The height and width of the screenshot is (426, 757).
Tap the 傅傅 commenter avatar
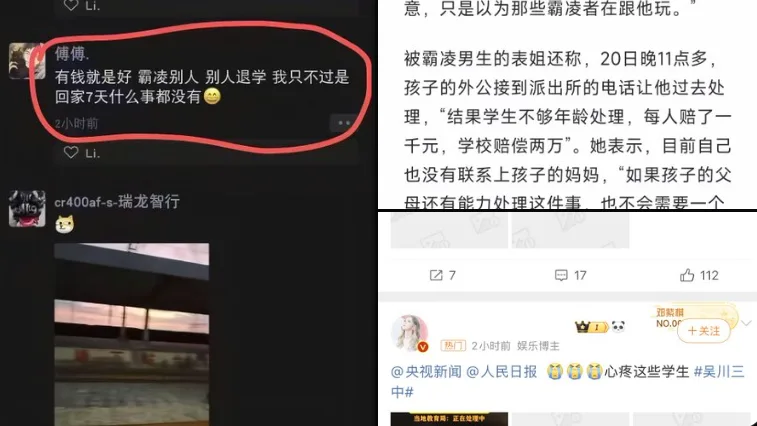coord(27,61)
